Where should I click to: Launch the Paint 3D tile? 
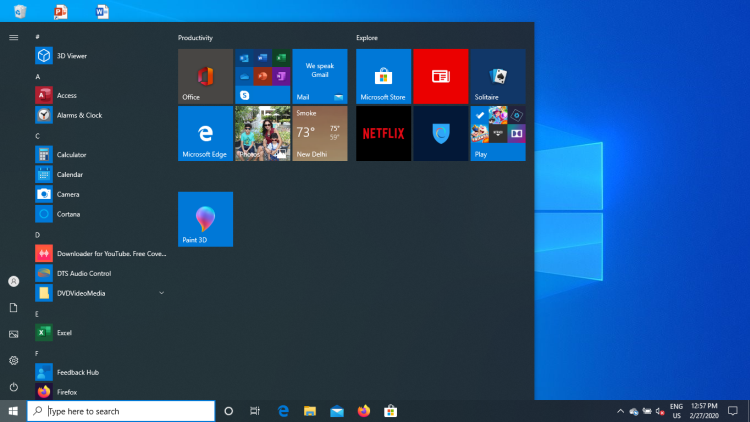(x=205, y=219)
